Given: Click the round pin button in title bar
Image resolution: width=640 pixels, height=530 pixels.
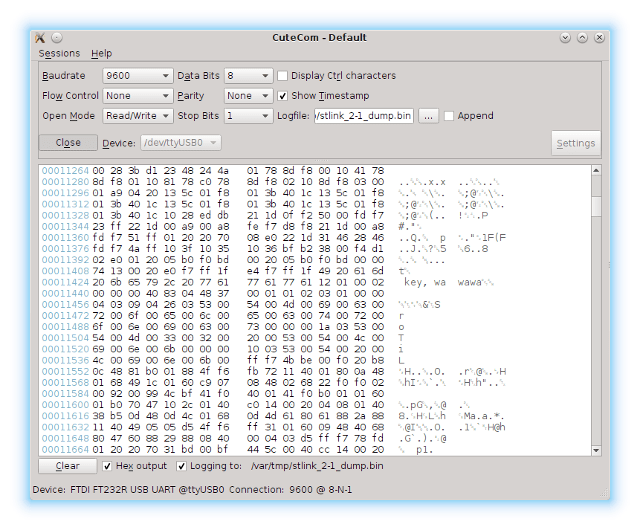Looking at the screenshot, I should 57,38.
